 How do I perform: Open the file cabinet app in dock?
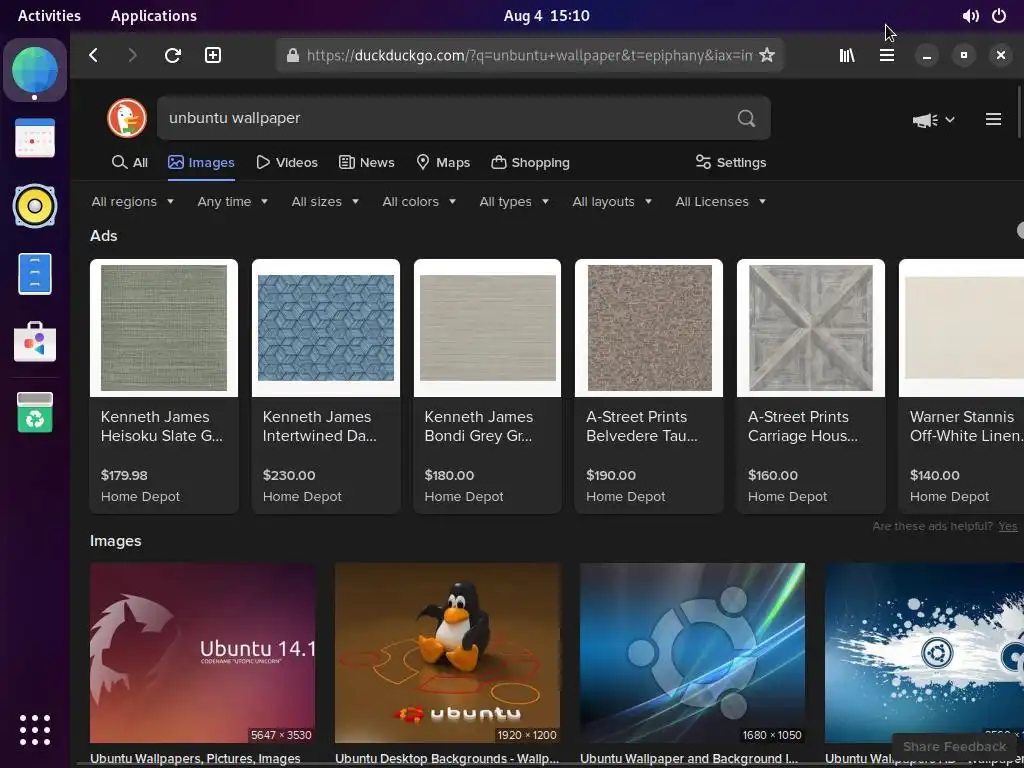35,274
